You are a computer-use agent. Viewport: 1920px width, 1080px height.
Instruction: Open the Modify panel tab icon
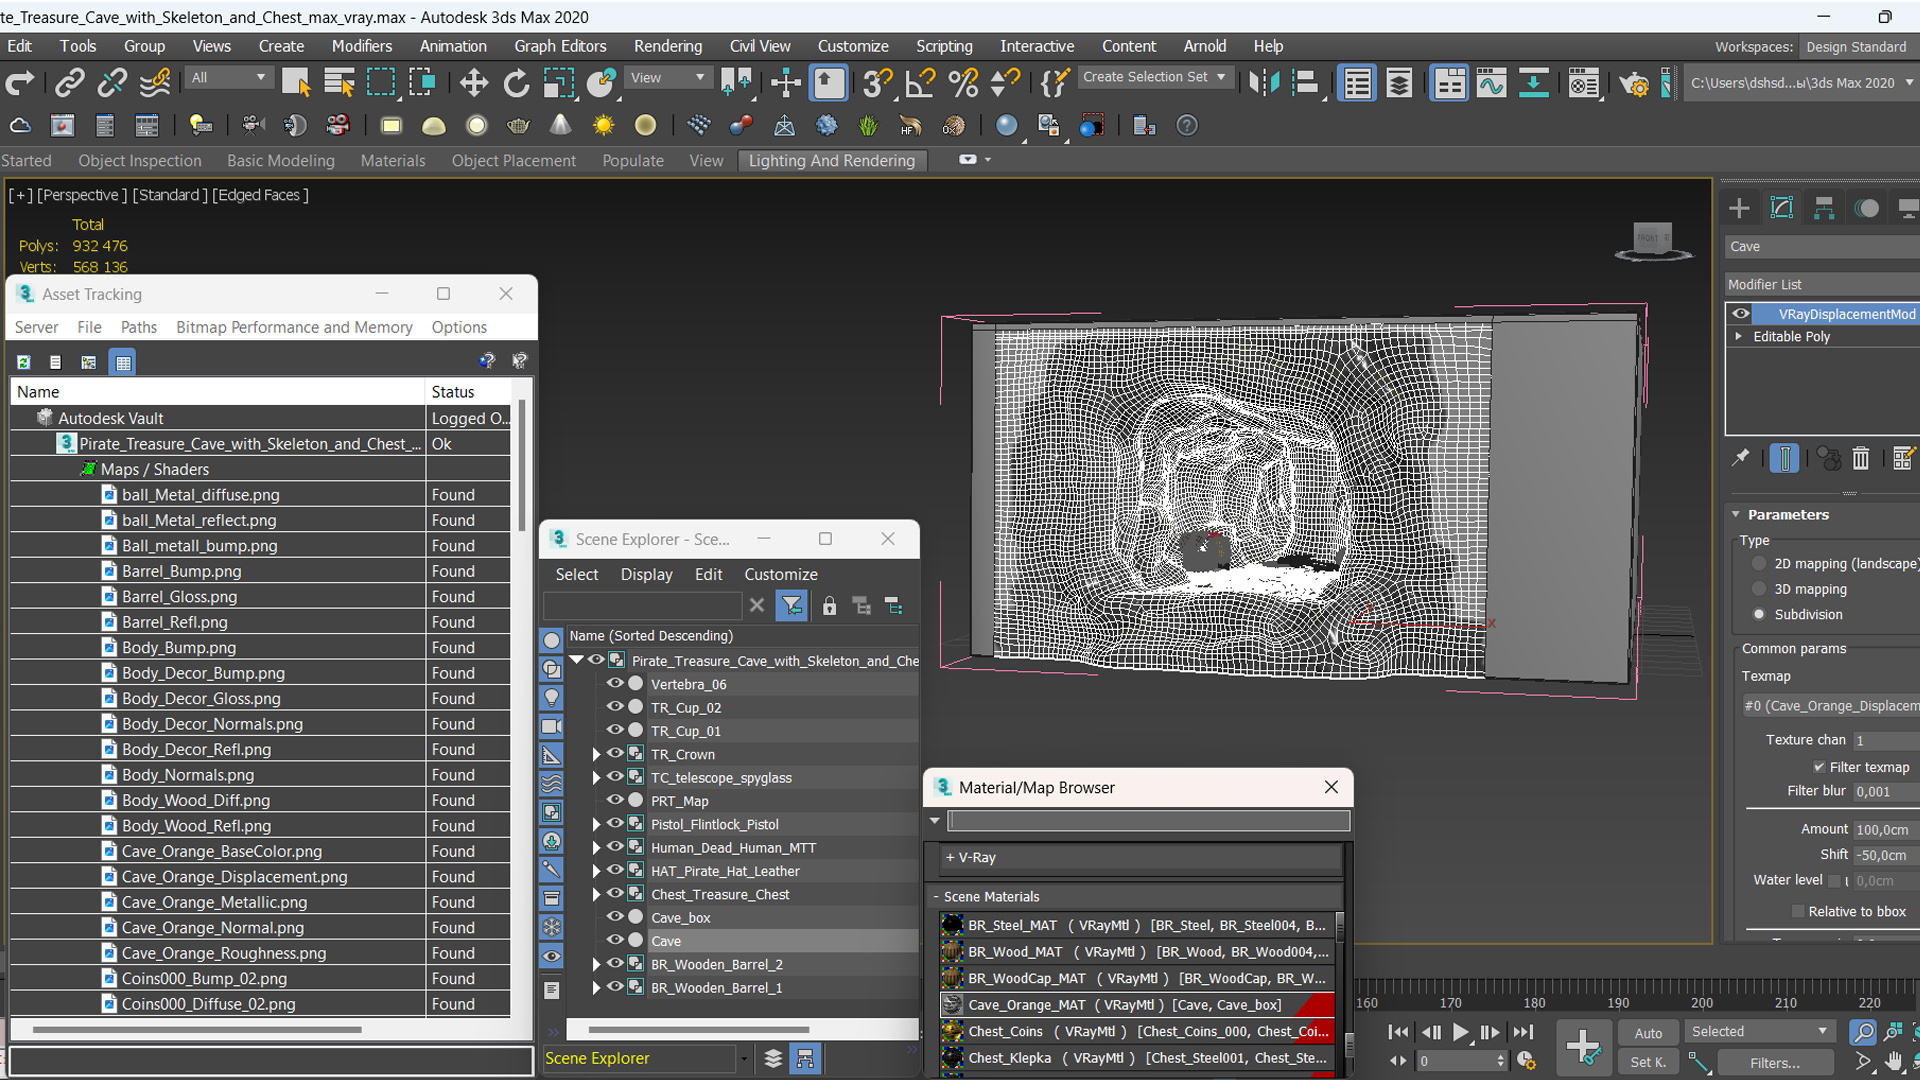click(x=1782, y=208)
